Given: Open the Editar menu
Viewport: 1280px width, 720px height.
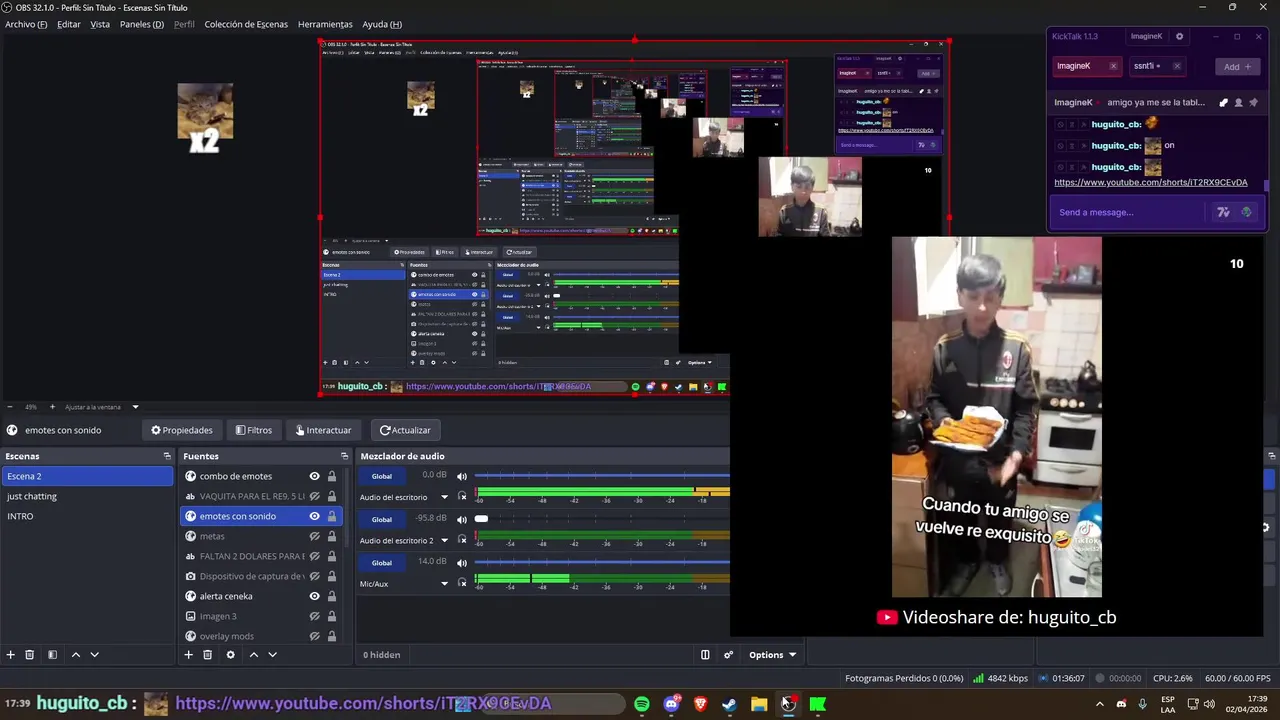Looking at the screenshot, I should 69,24.
